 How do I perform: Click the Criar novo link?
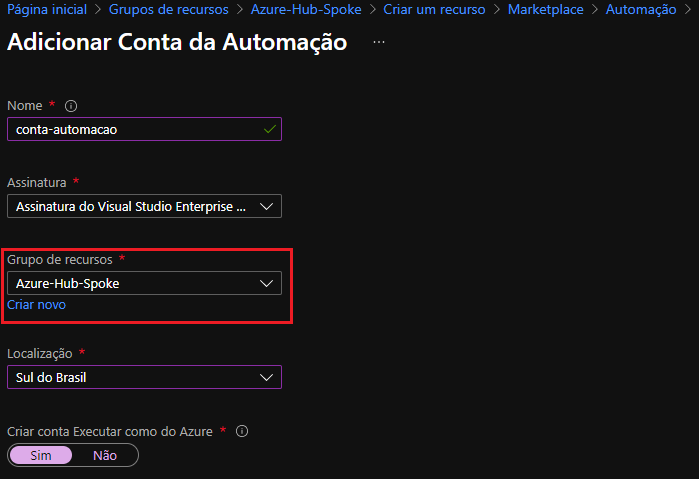pos(37,305)
